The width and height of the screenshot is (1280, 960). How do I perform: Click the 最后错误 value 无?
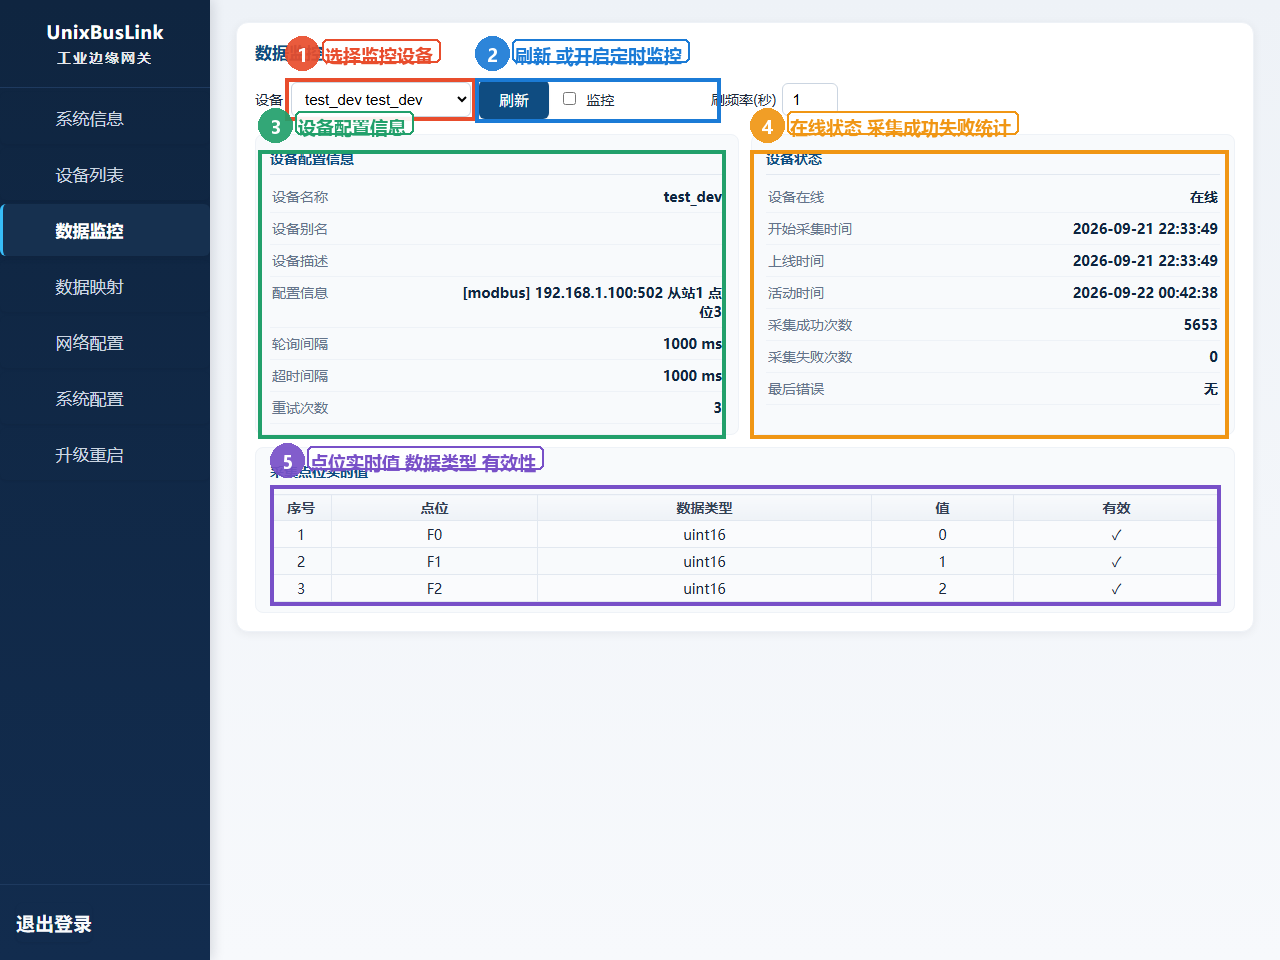click(1211, 389)
